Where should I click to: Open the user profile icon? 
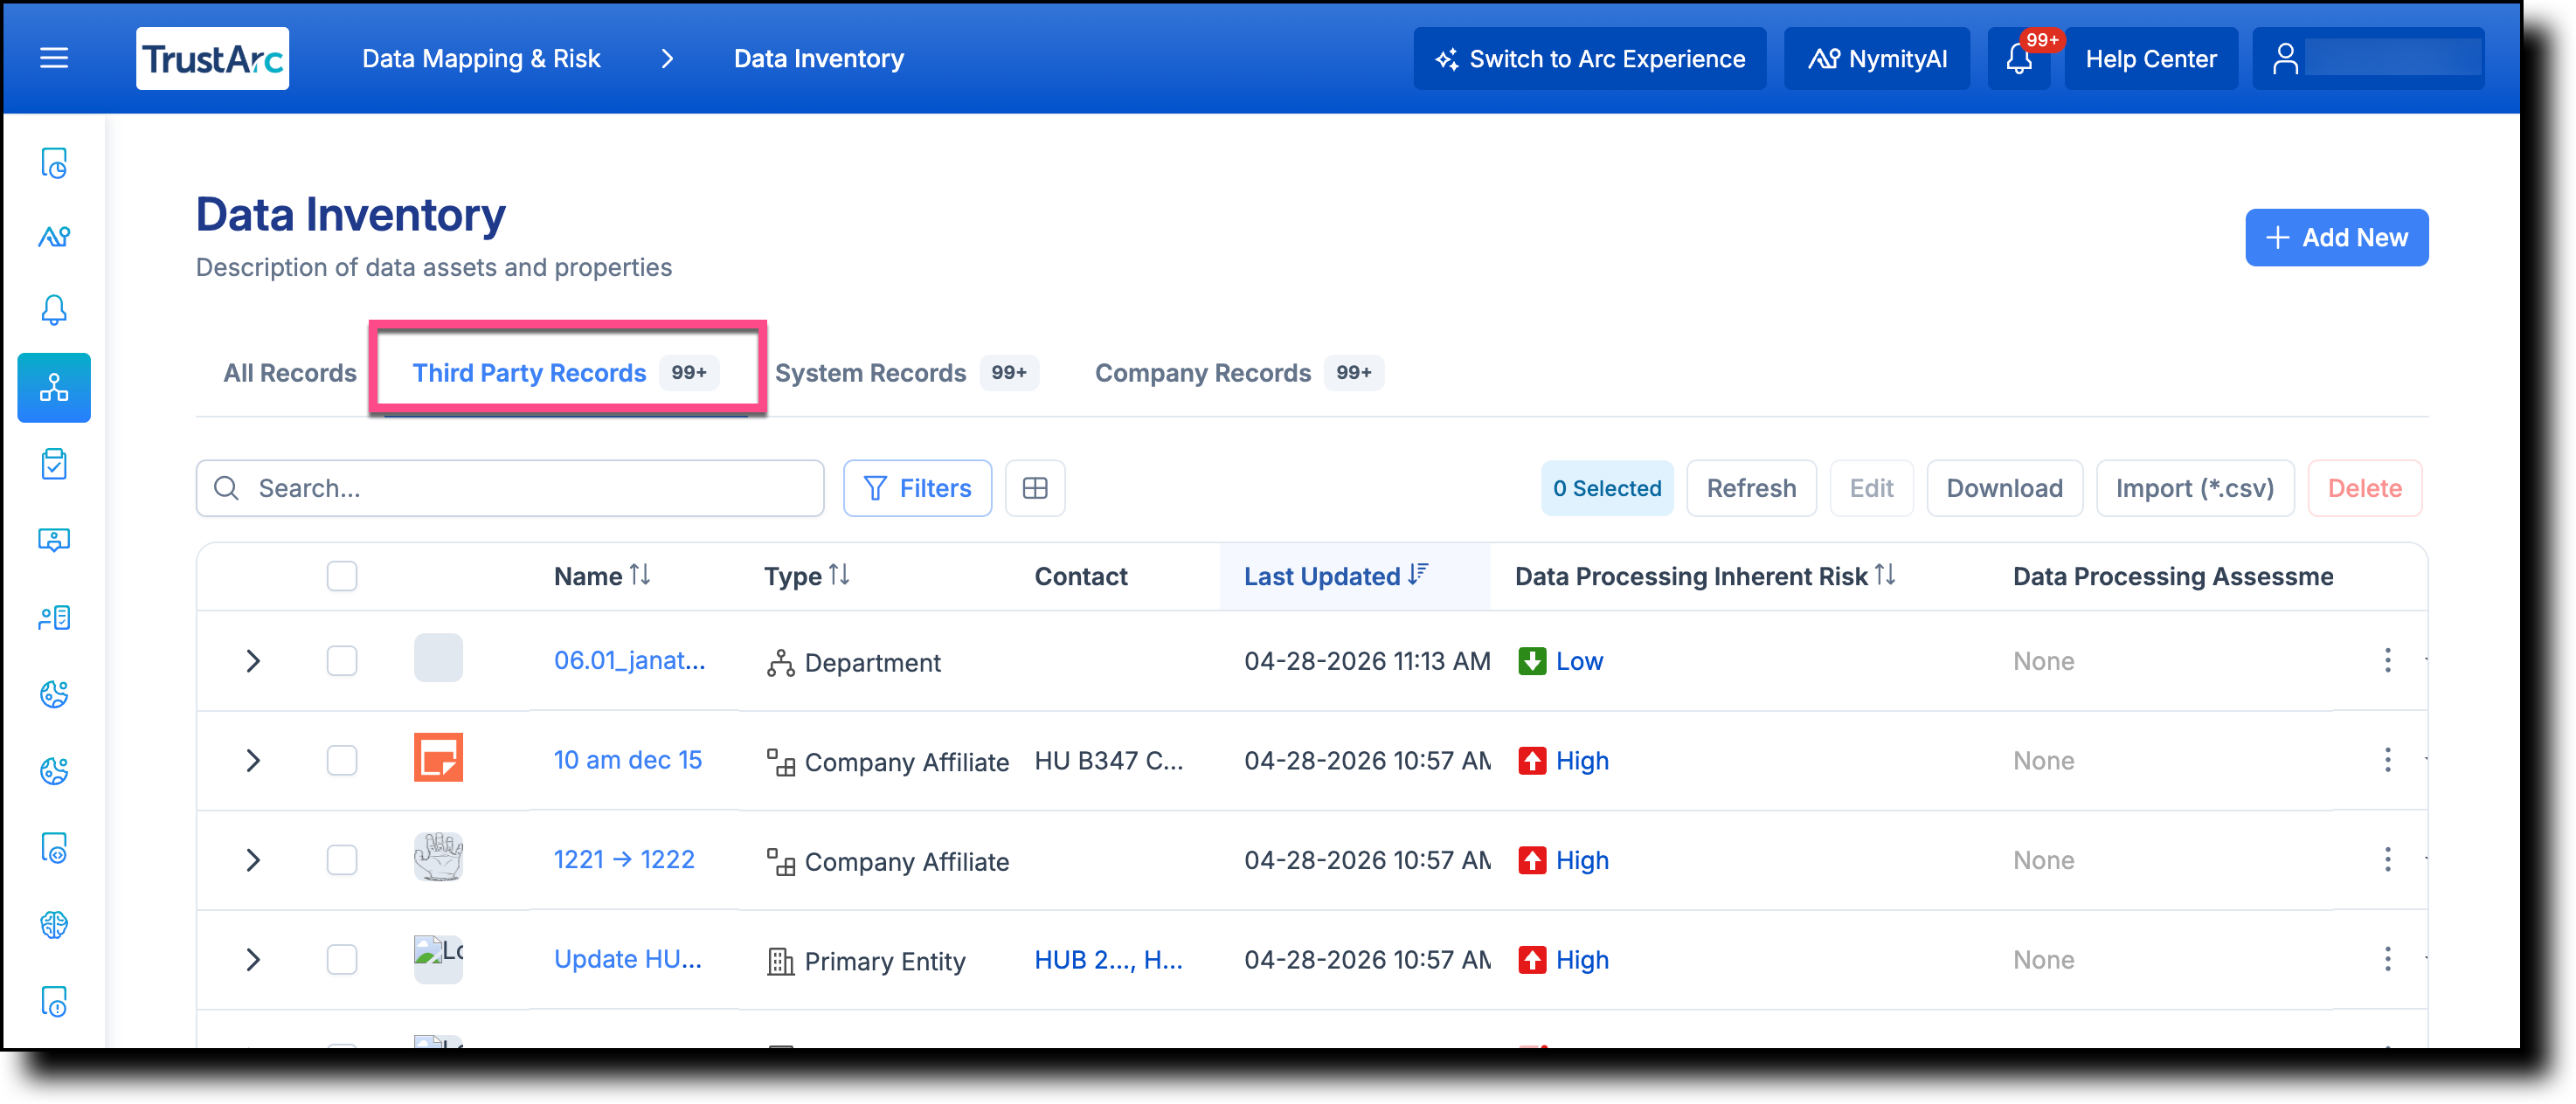[x=2284, y=59]
